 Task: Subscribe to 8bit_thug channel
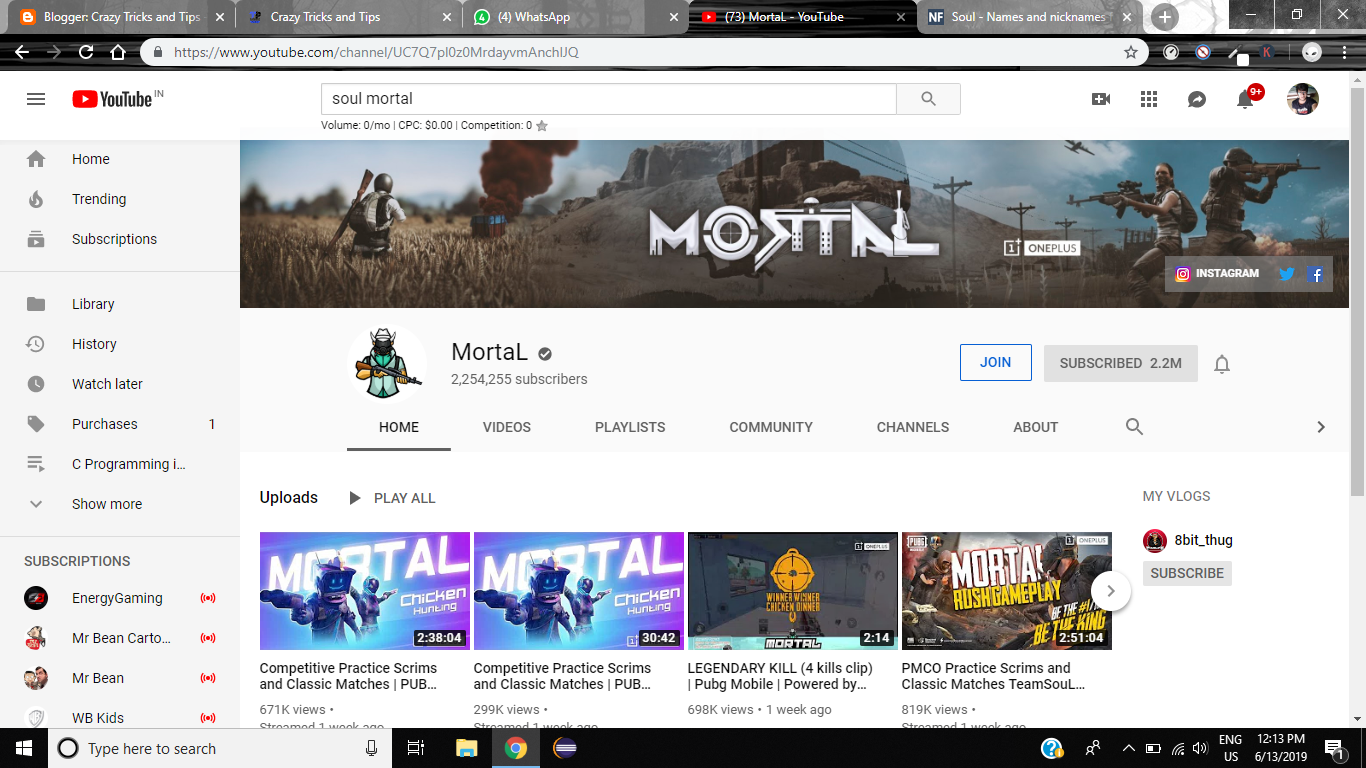(x=1187, y=573)
